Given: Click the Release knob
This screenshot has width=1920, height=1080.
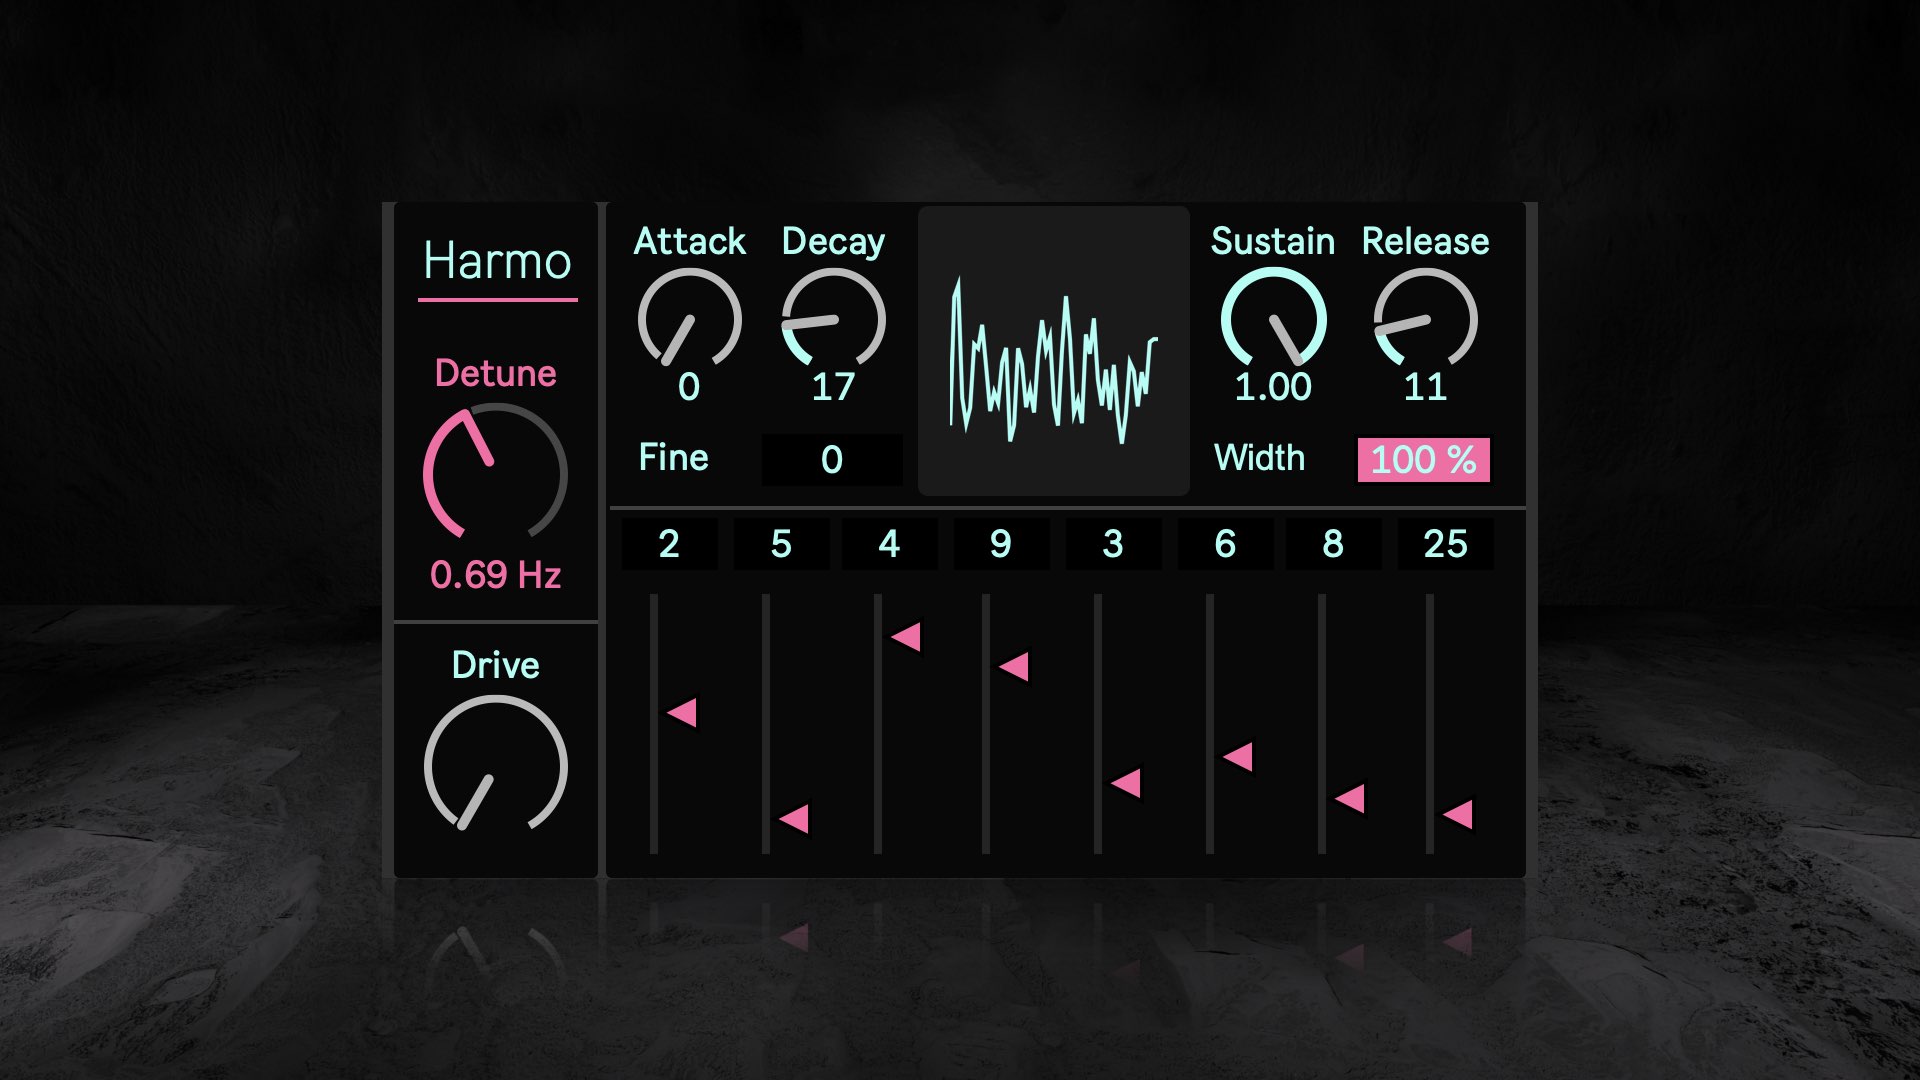Looking at the screenshot, I should 1425,320.
